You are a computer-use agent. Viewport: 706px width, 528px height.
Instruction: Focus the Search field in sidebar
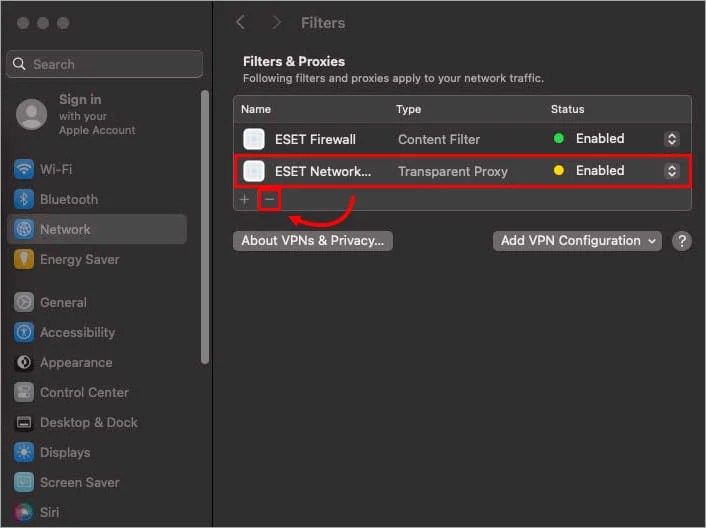(x=105, y=64)
